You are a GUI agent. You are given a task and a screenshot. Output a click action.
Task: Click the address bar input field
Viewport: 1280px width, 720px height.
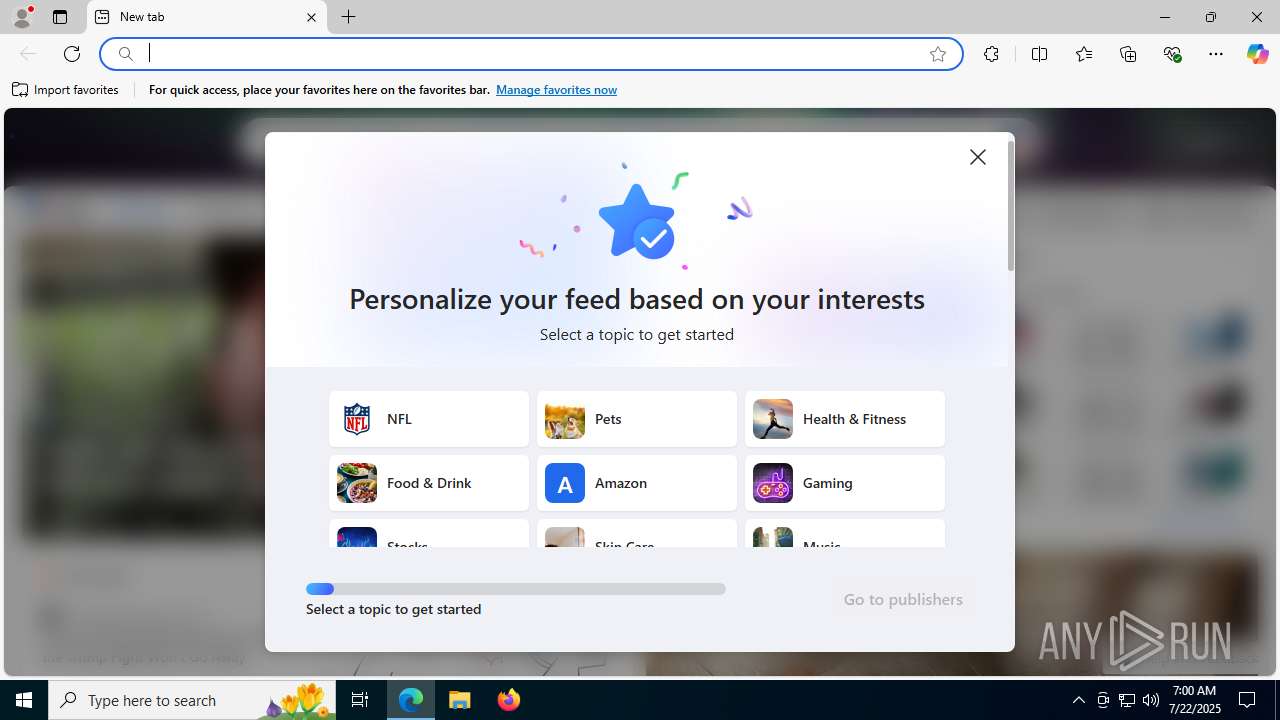tap(530, 54)
